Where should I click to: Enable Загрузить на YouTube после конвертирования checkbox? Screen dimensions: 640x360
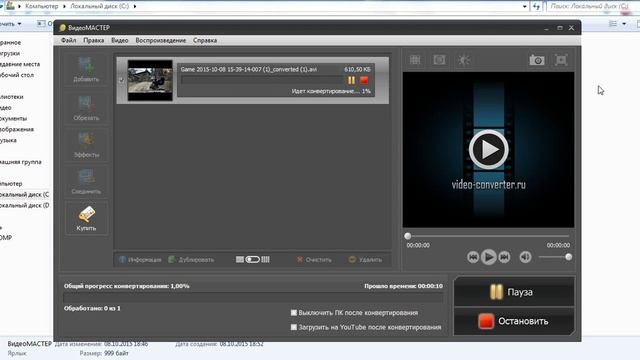pos(293,327)
